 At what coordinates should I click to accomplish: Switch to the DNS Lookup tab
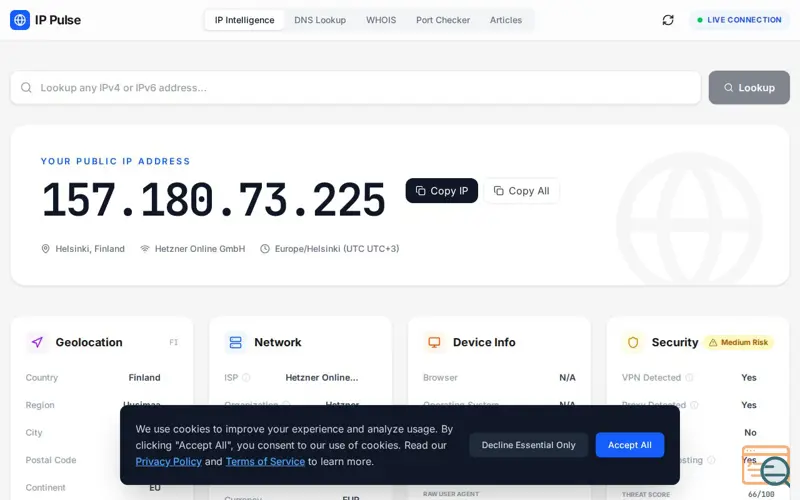click(x=320, y=20)
